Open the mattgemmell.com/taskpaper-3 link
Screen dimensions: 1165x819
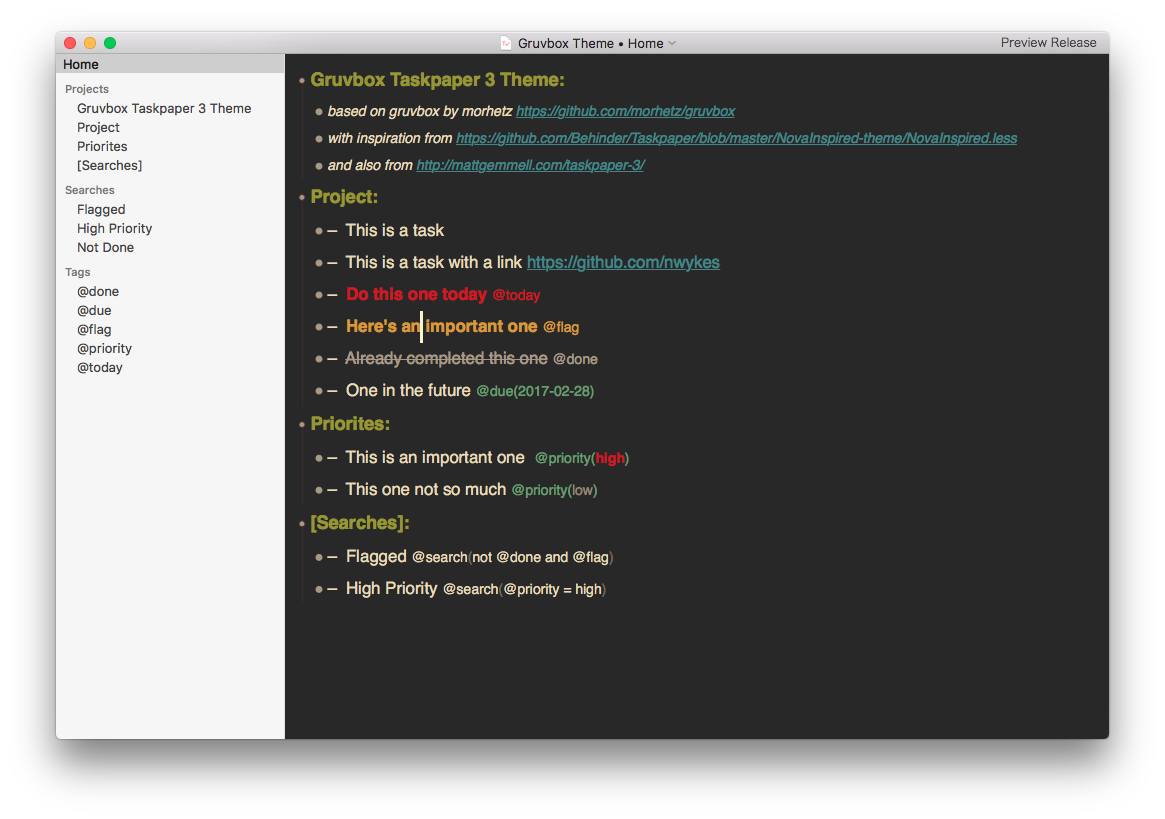pos(530,165)
